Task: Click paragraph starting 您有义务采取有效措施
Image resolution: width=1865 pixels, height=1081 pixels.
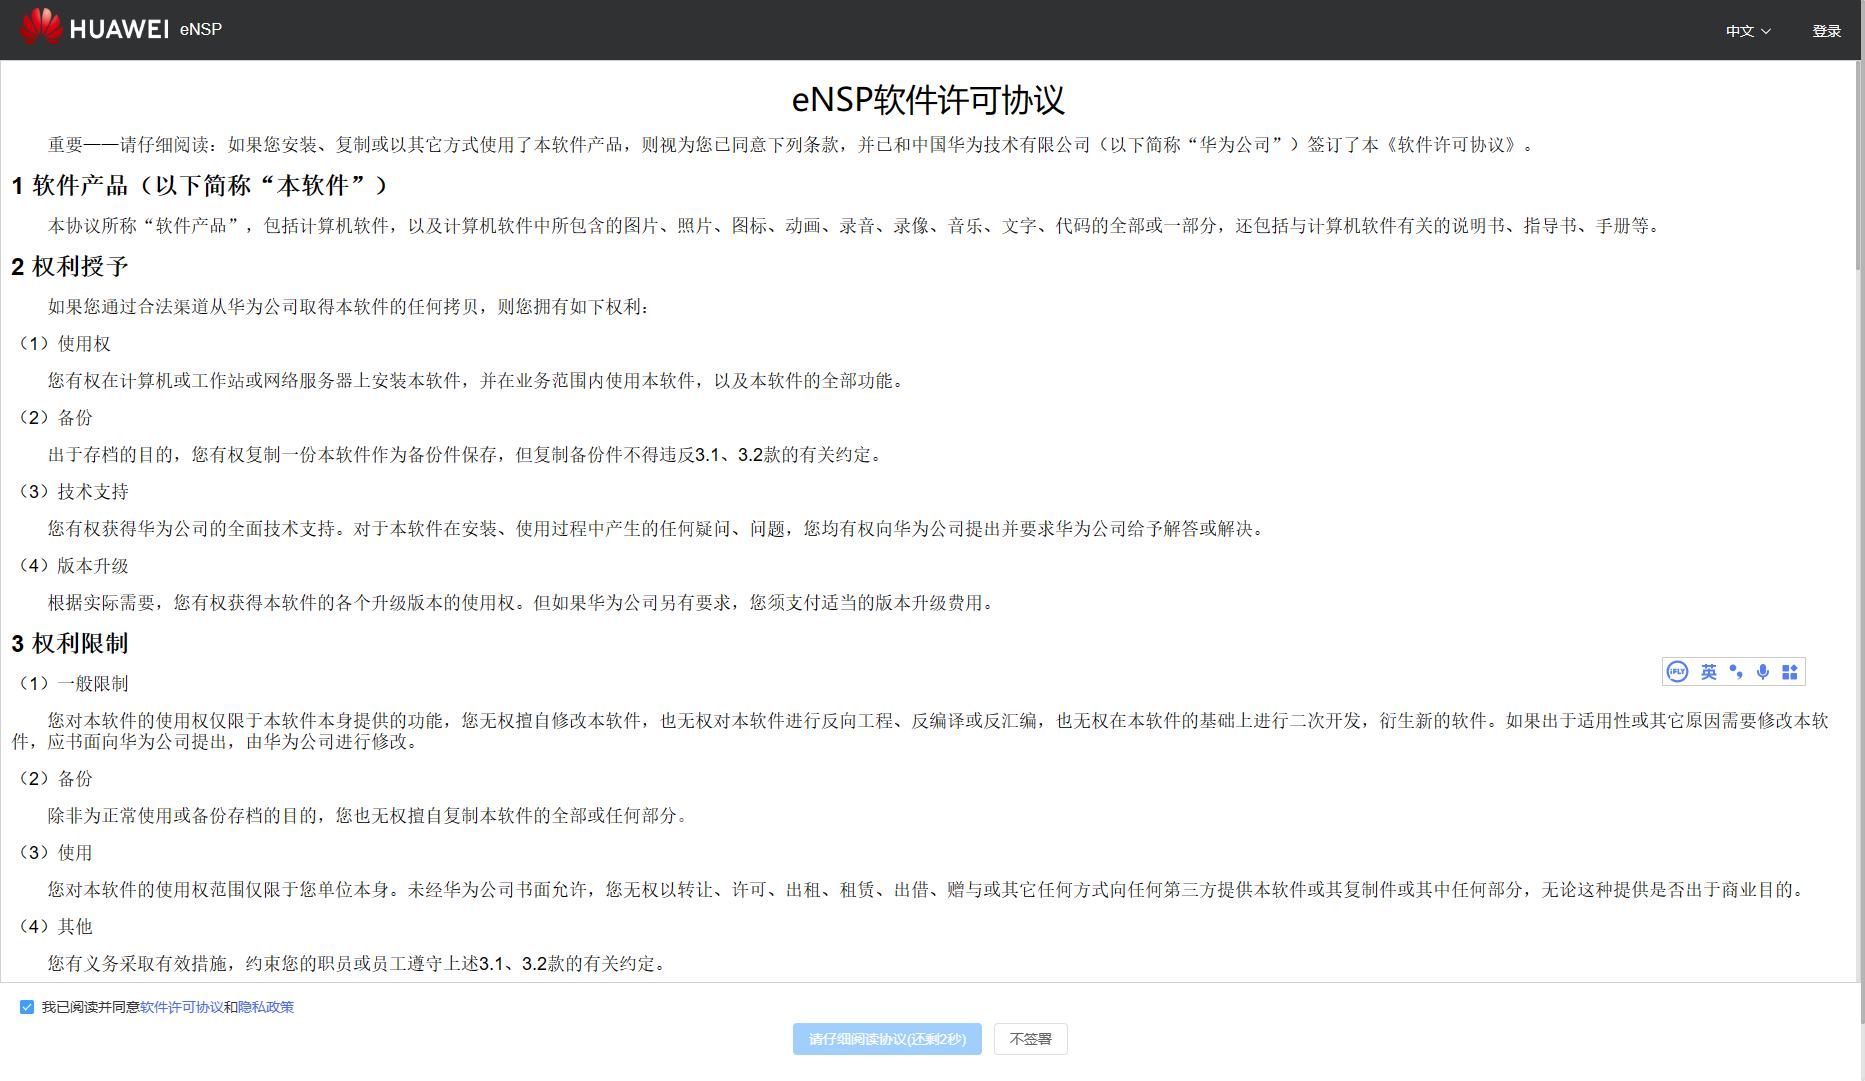Action: pos(359,964)
